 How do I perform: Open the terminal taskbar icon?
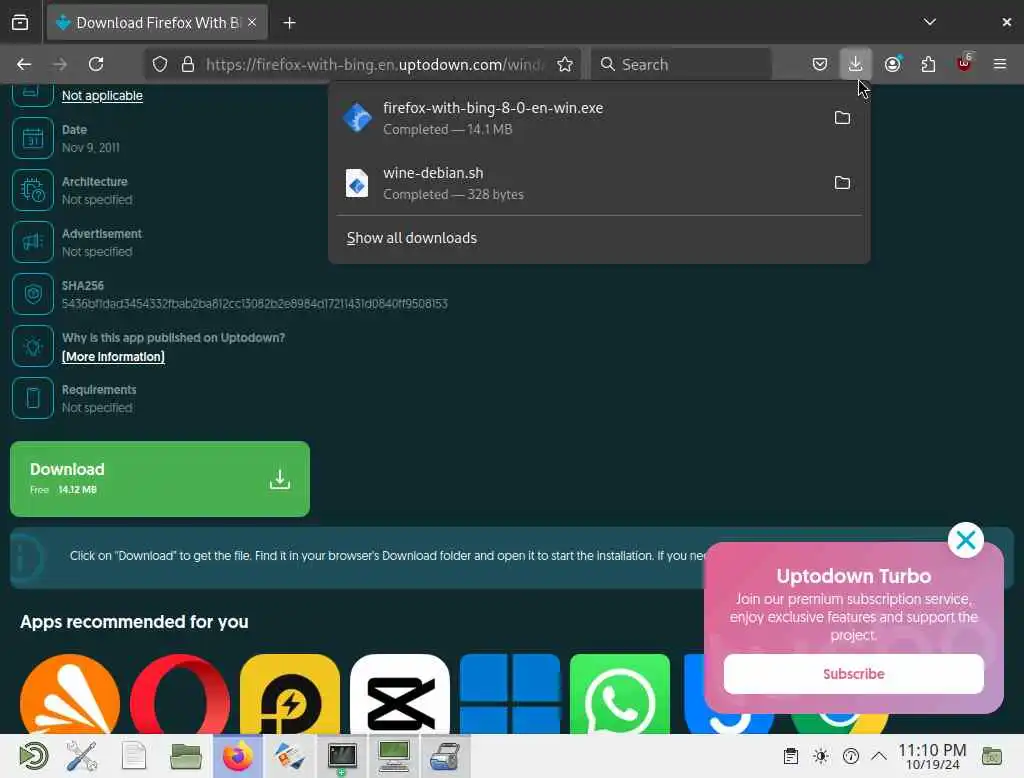tap(342, 756)
